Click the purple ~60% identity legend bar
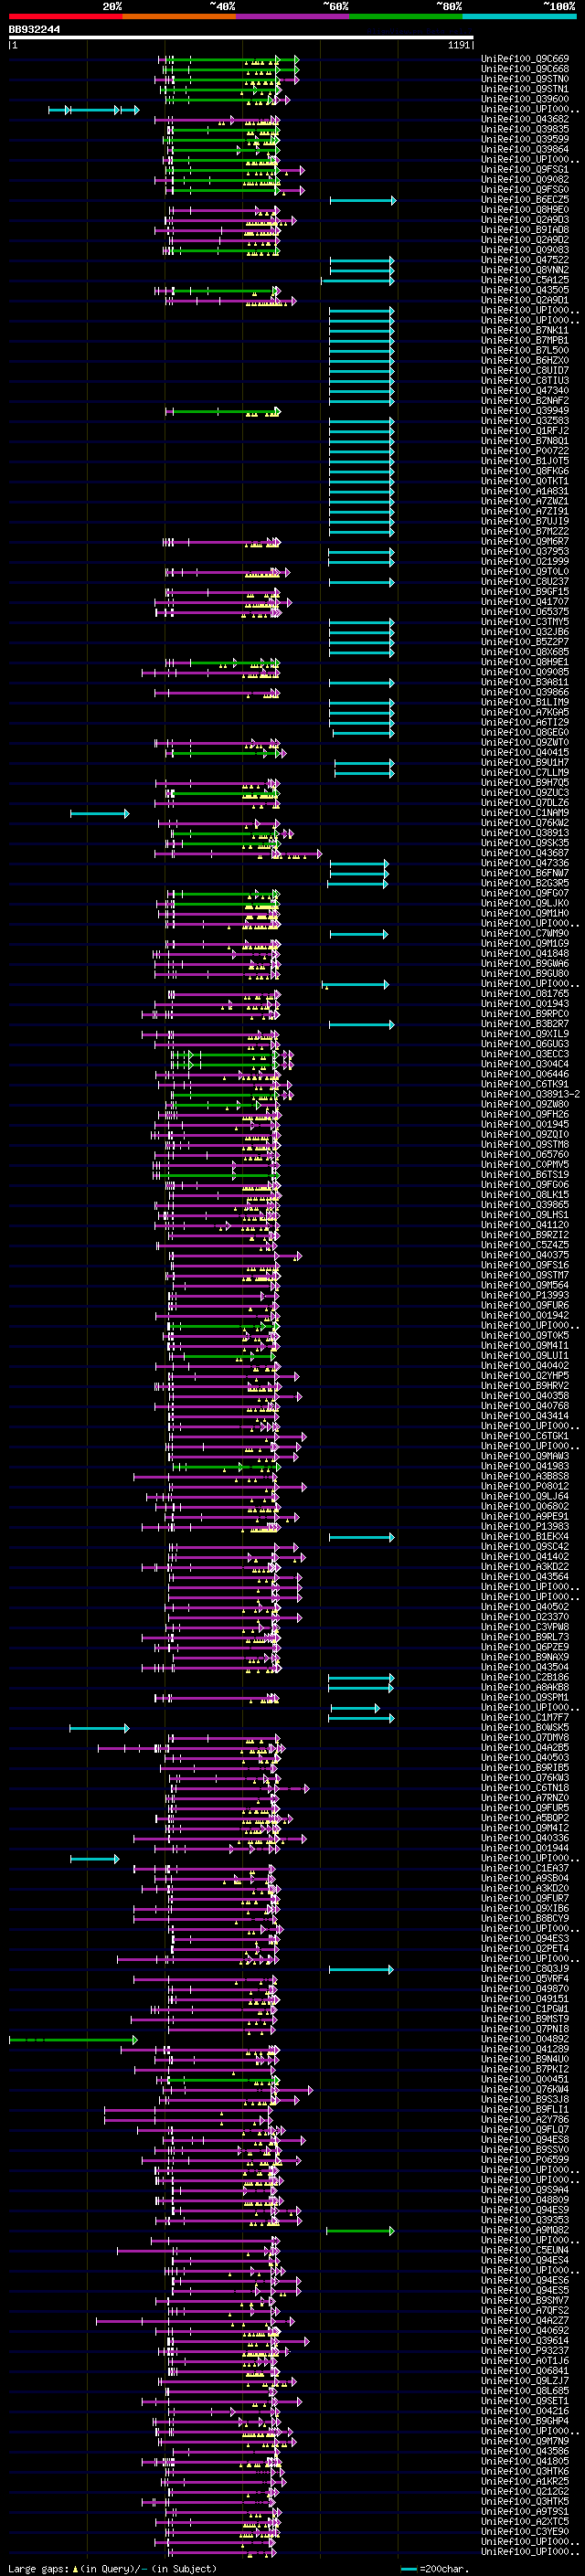The image size is (585, 2576). tap(293, 16)
